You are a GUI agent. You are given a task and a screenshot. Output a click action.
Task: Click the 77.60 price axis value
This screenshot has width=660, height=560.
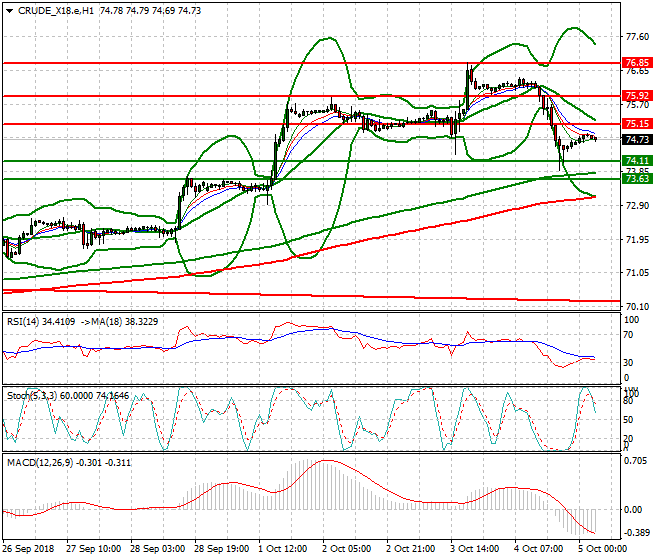637,37
